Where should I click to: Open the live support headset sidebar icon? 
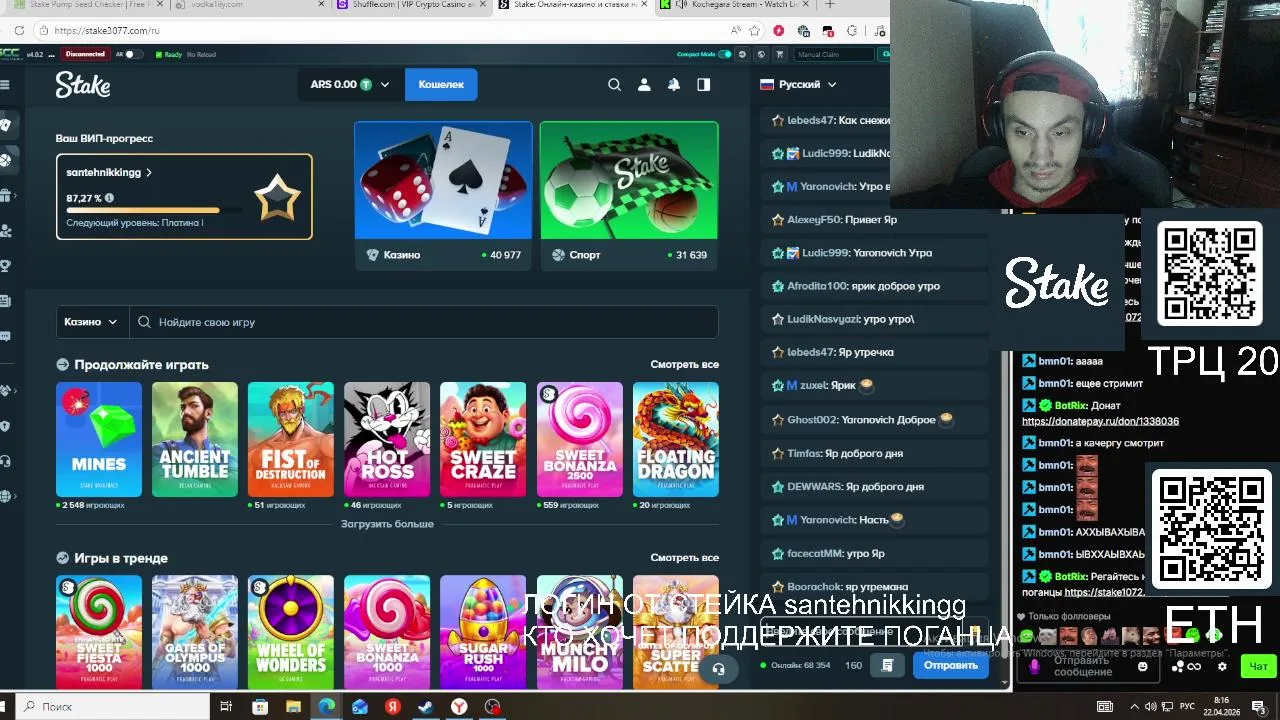tap(5, 461)
